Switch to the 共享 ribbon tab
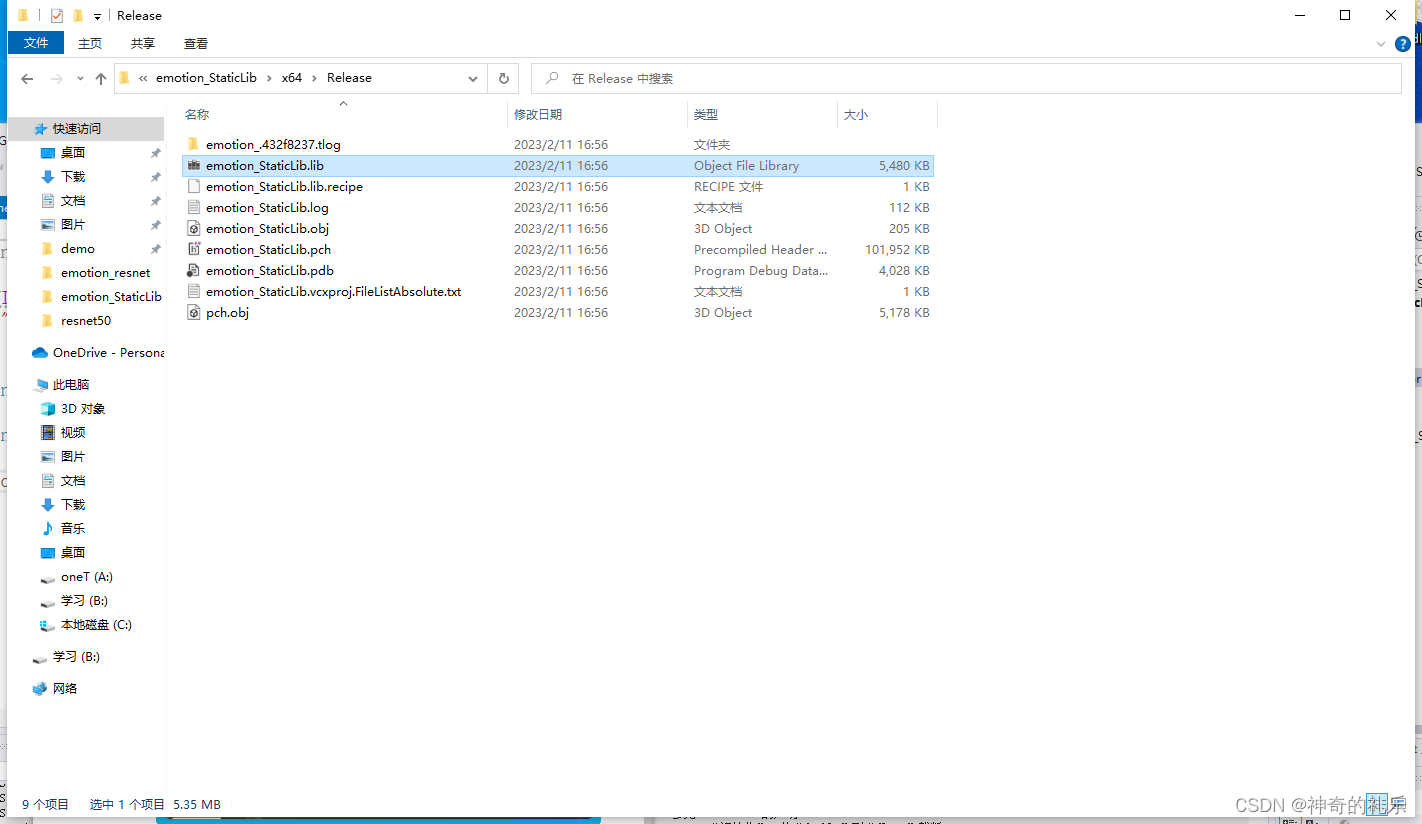This screenshot has width=1422, height=824. [143, 43]
